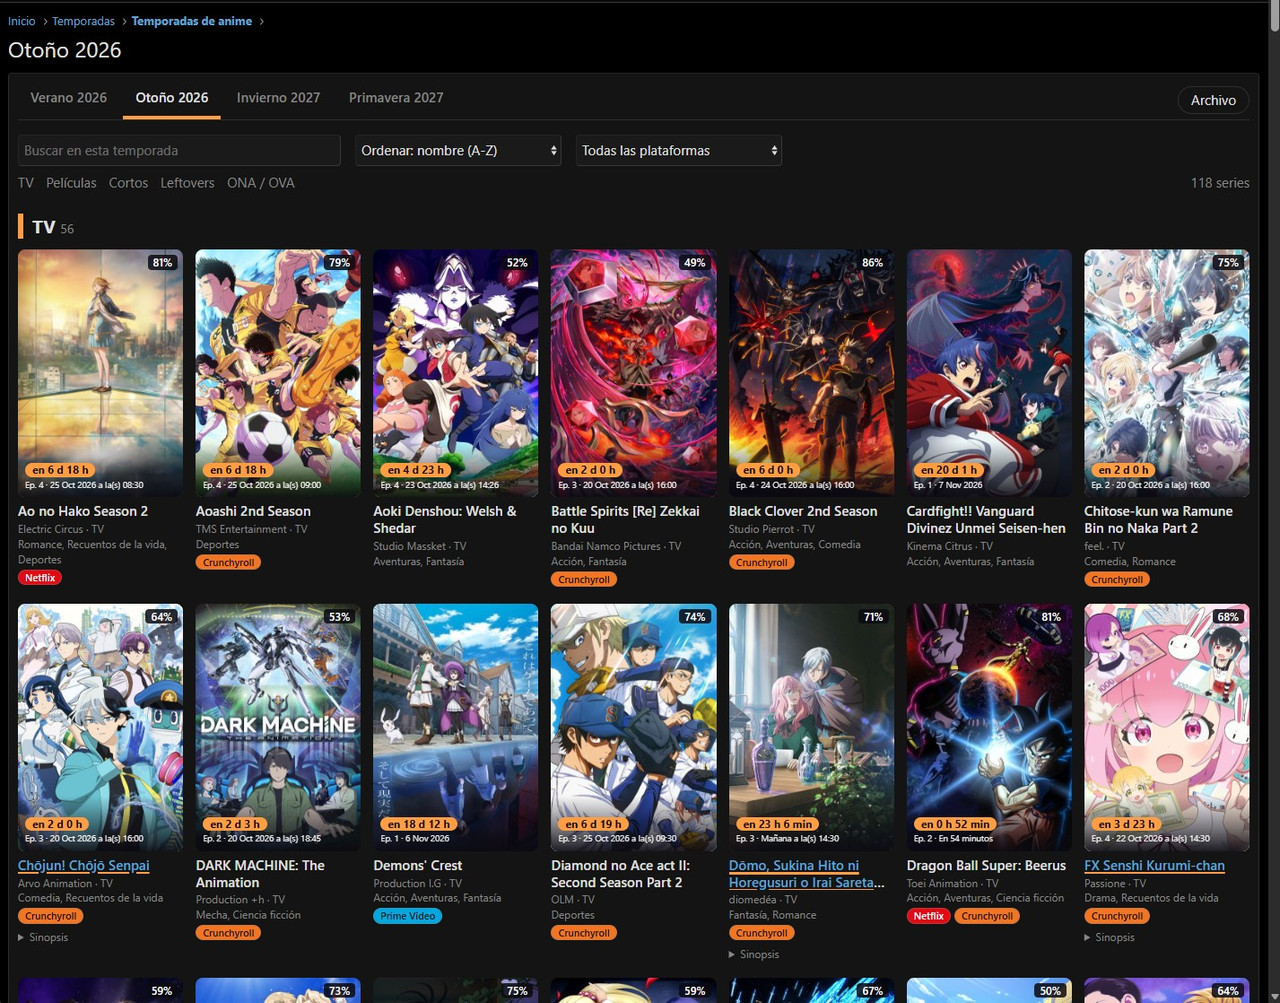Jump to the Leftovers section
This screenshot has width=1280, height=1003.
tap(187, 183)
